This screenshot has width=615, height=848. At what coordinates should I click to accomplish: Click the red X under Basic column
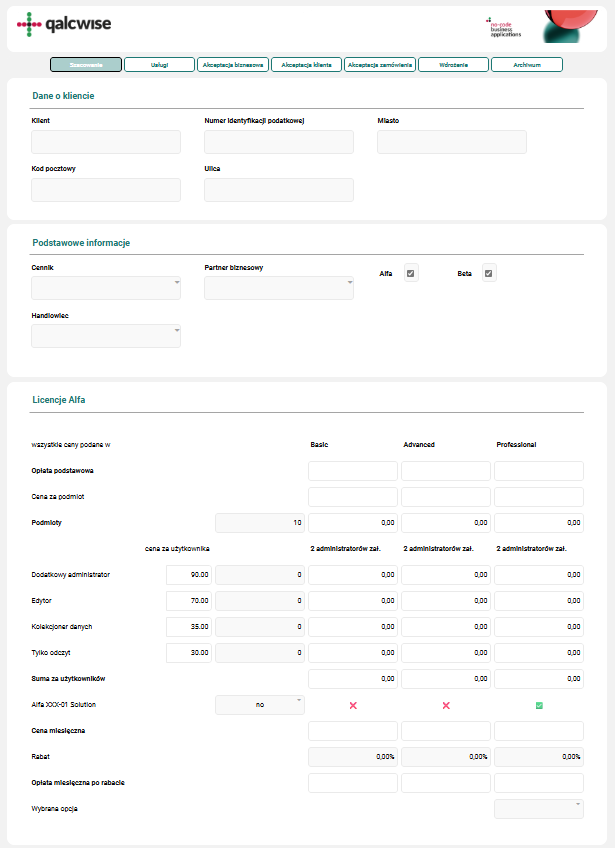[x=353, y=705]
